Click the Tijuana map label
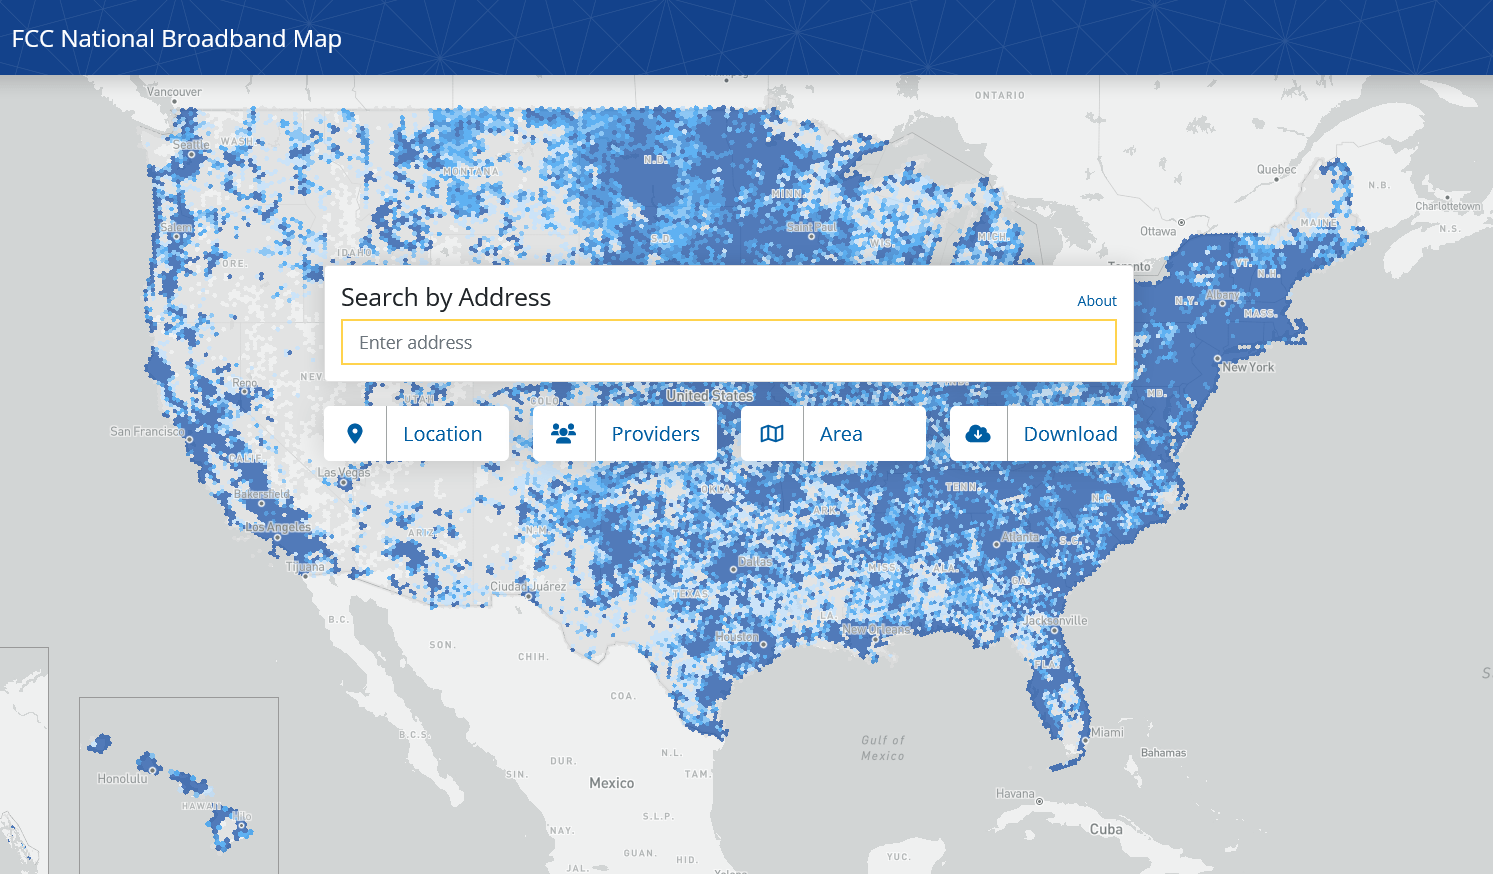The height and width of the screenshot is (874, 1493). (x=306, y=567)
